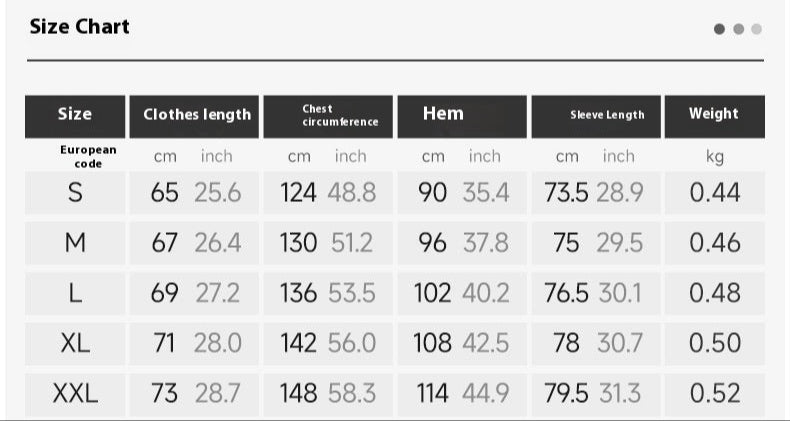Select the Size column header
This screenshot has width=790, height=421.
pyautogui.click(x=75, y=114)
